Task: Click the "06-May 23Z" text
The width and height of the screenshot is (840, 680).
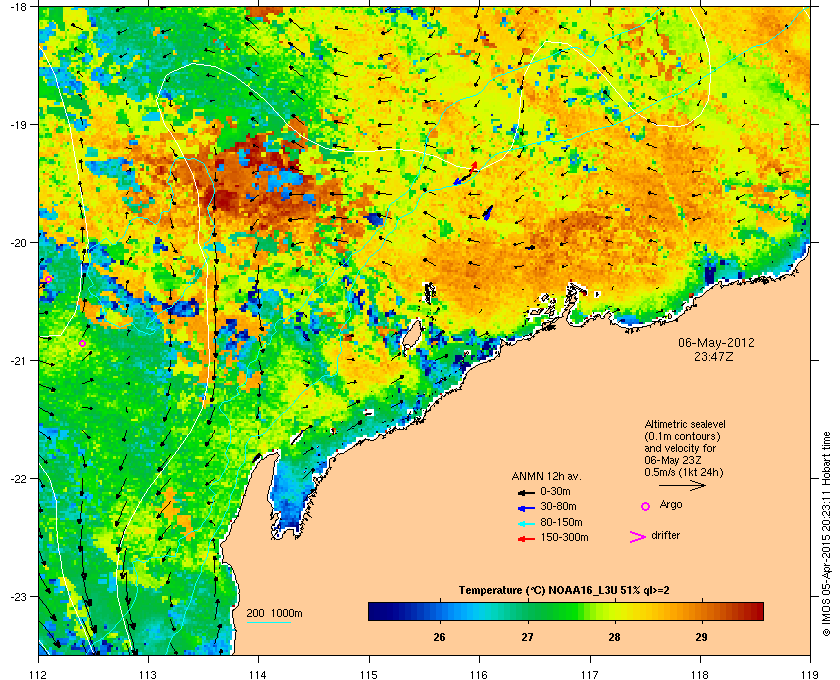Action: 673,460
